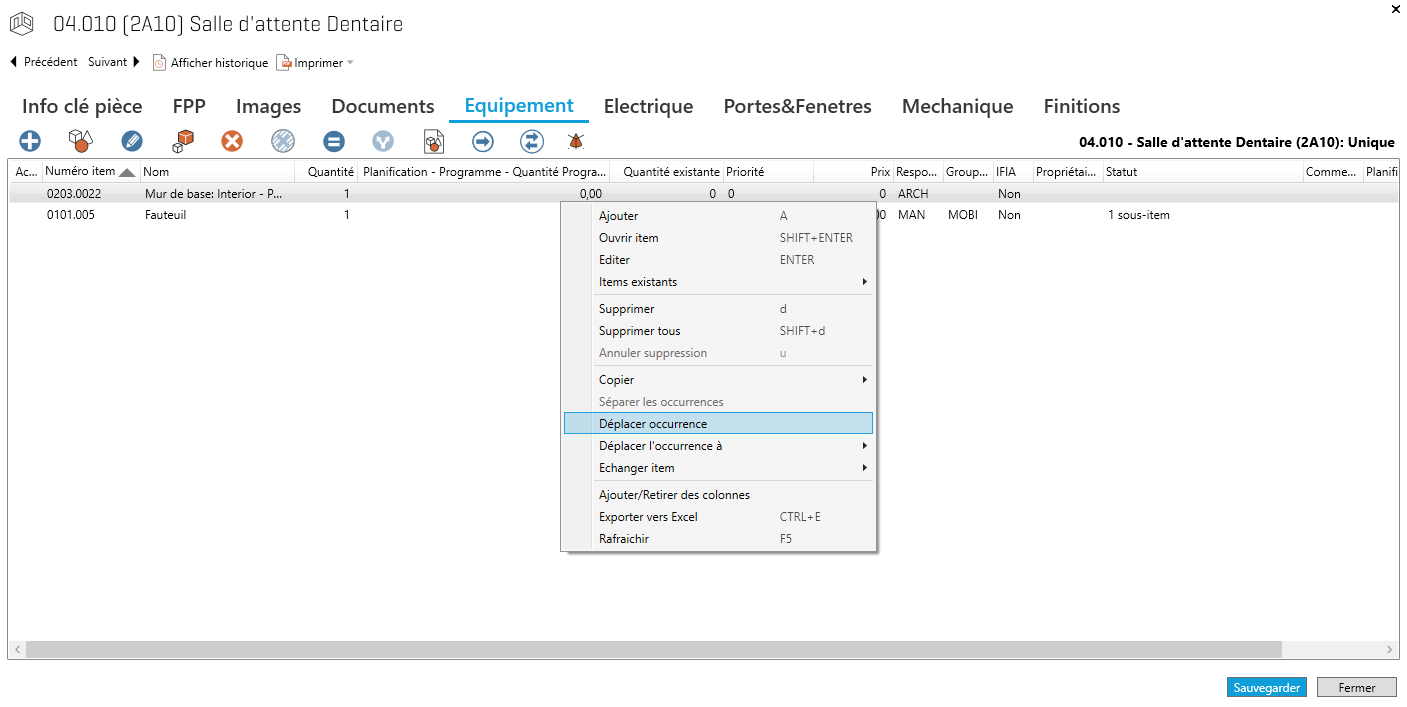Click the blue equals sign icon

[x=334, y=141]
